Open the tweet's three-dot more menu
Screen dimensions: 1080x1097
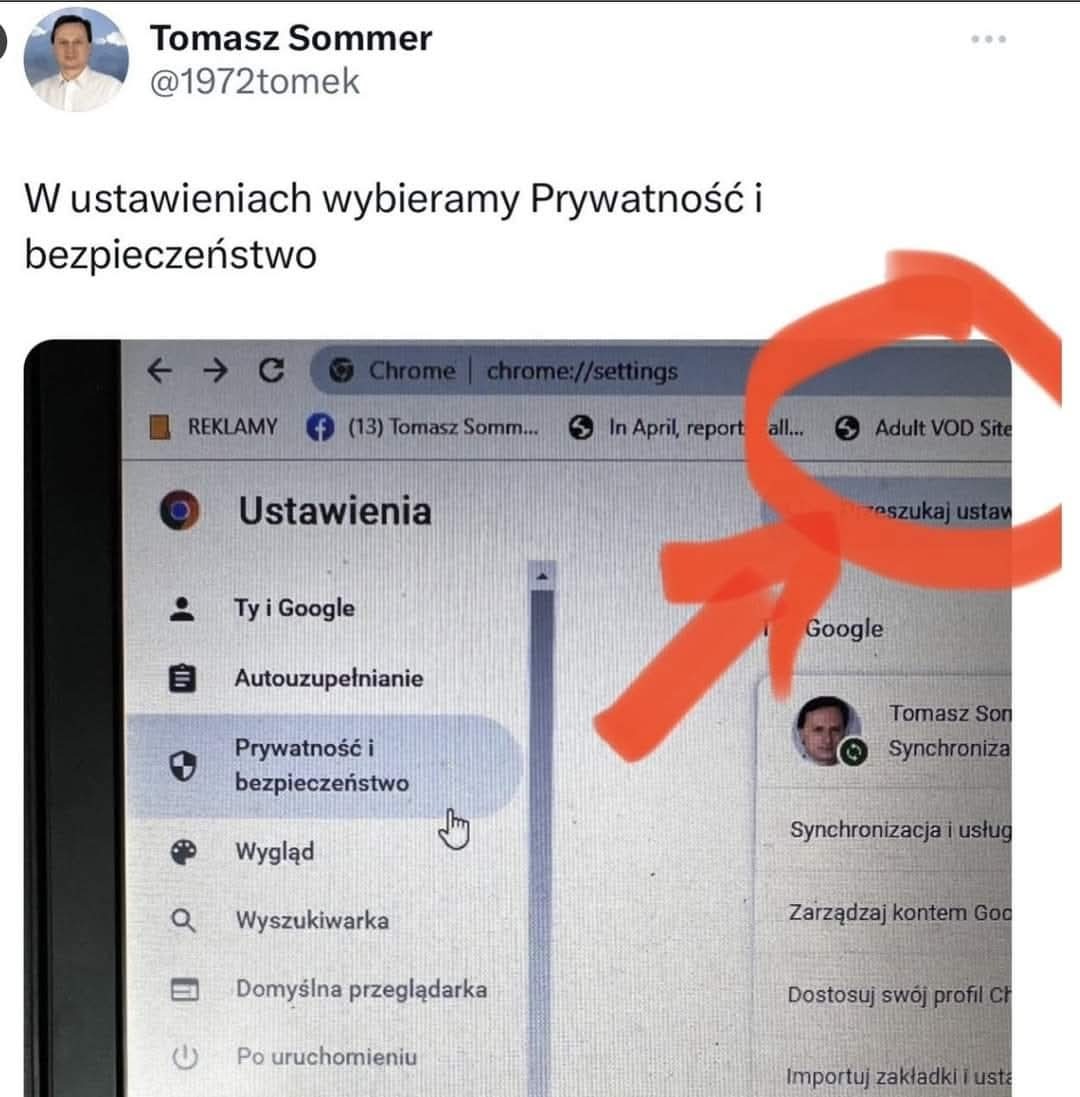[x=988, y=39]
